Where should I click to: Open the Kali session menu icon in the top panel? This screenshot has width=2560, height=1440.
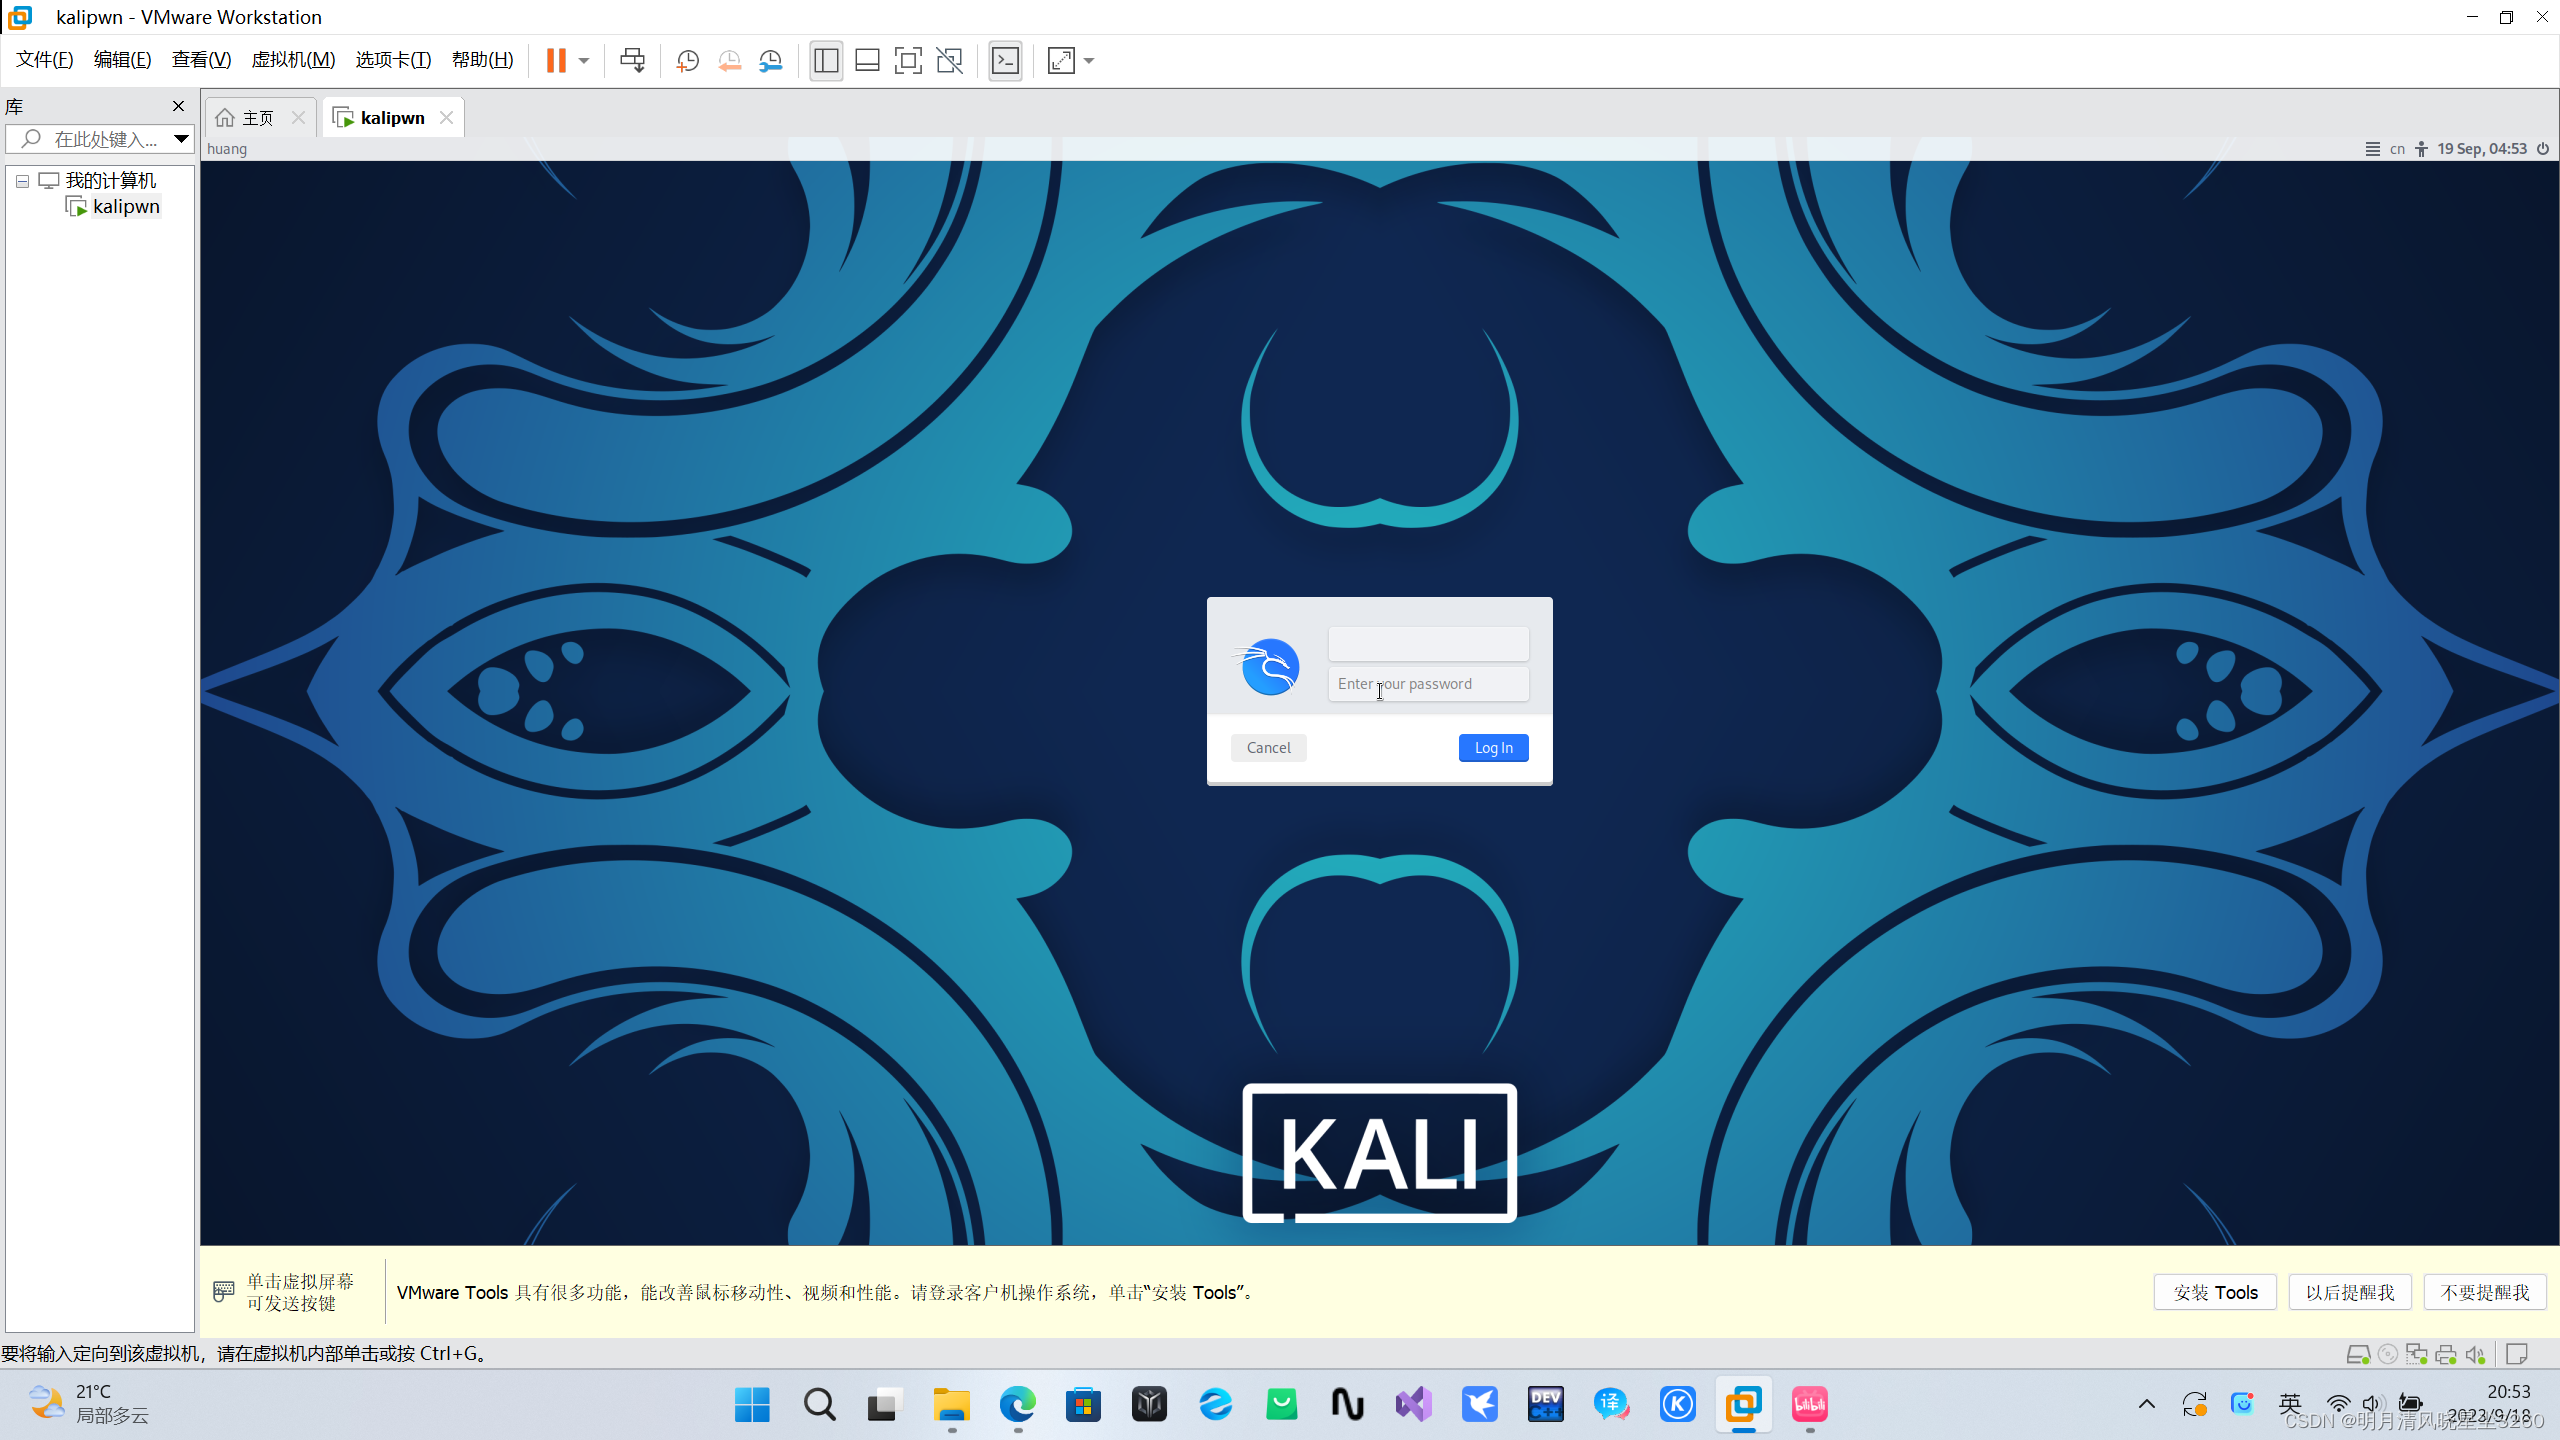2372,149
